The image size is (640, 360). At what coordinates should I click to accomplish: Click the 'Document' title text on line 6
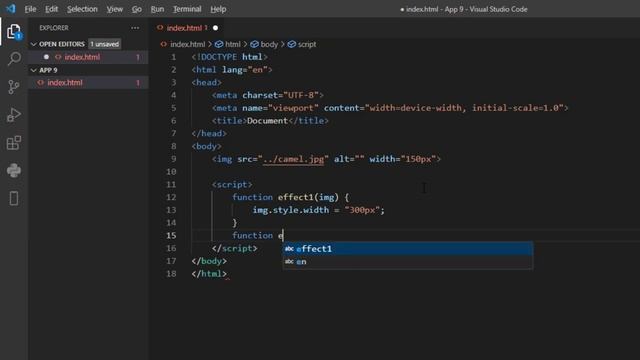click(x=267, y=120)
